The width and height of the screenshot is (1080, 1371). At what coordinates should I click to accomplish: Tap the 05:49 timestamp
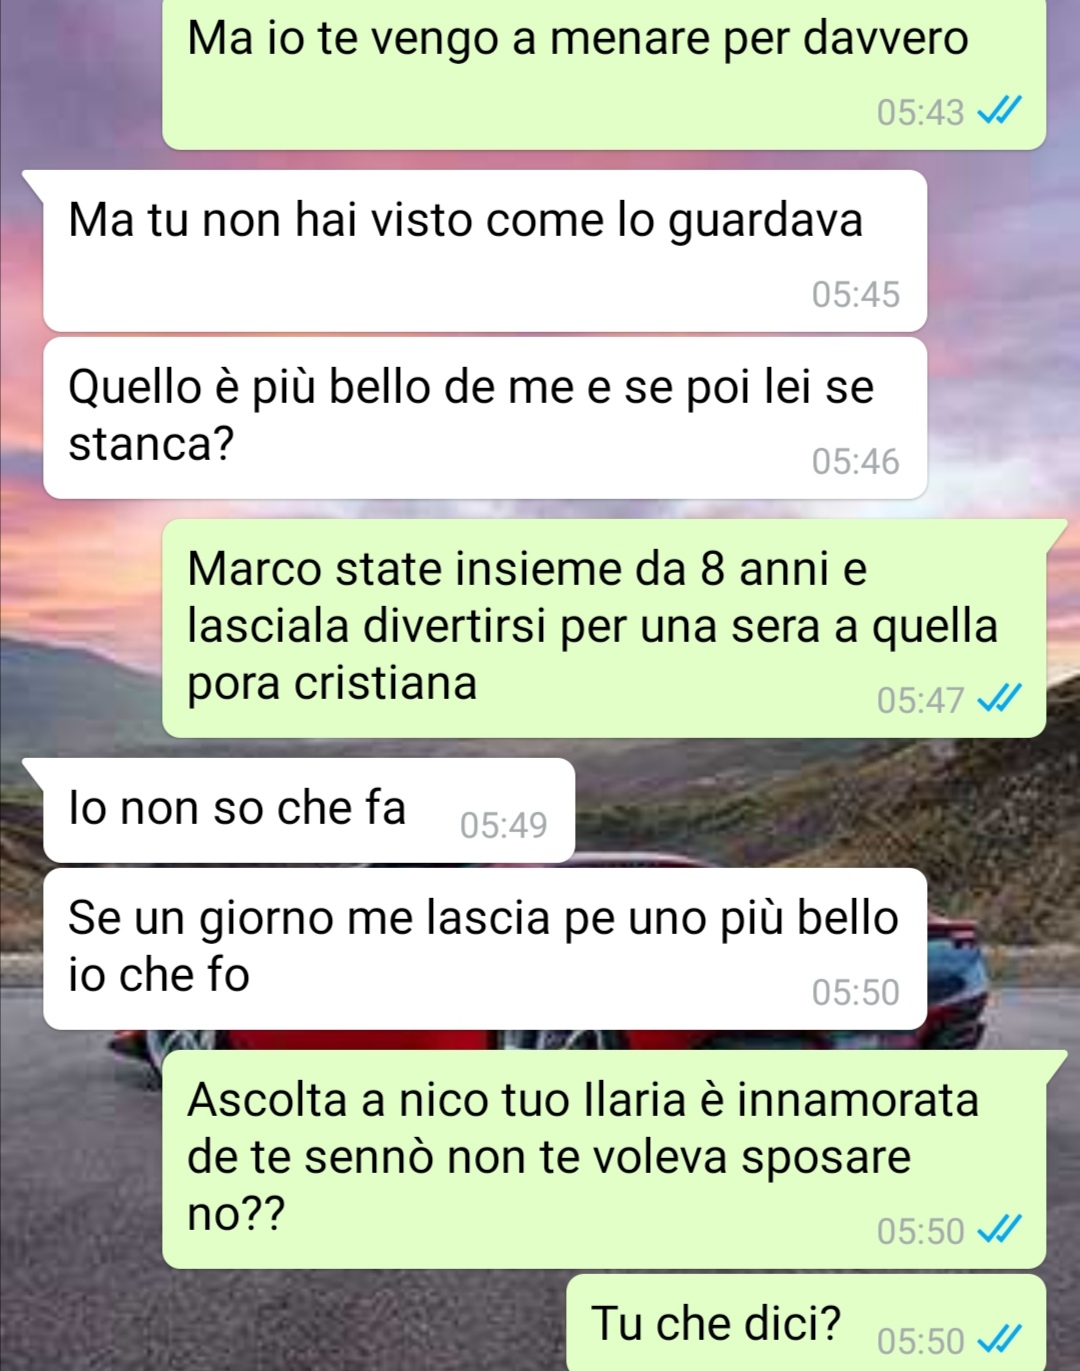click(x=504, y=825)
